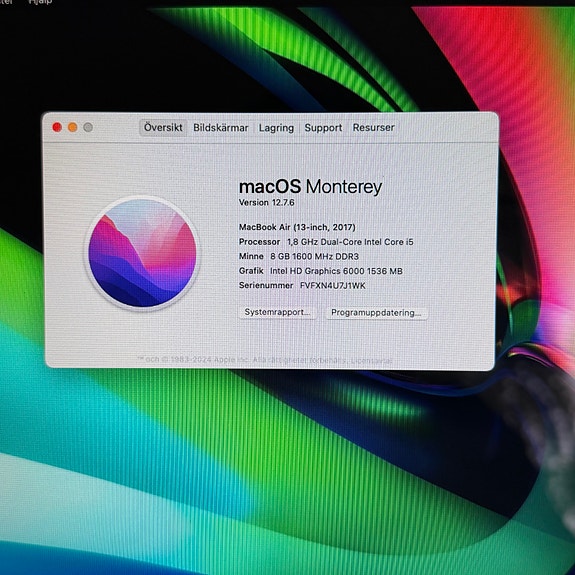Open the Bildskärmar tab
Screen dimensions: 575x575
coord(221,128)
